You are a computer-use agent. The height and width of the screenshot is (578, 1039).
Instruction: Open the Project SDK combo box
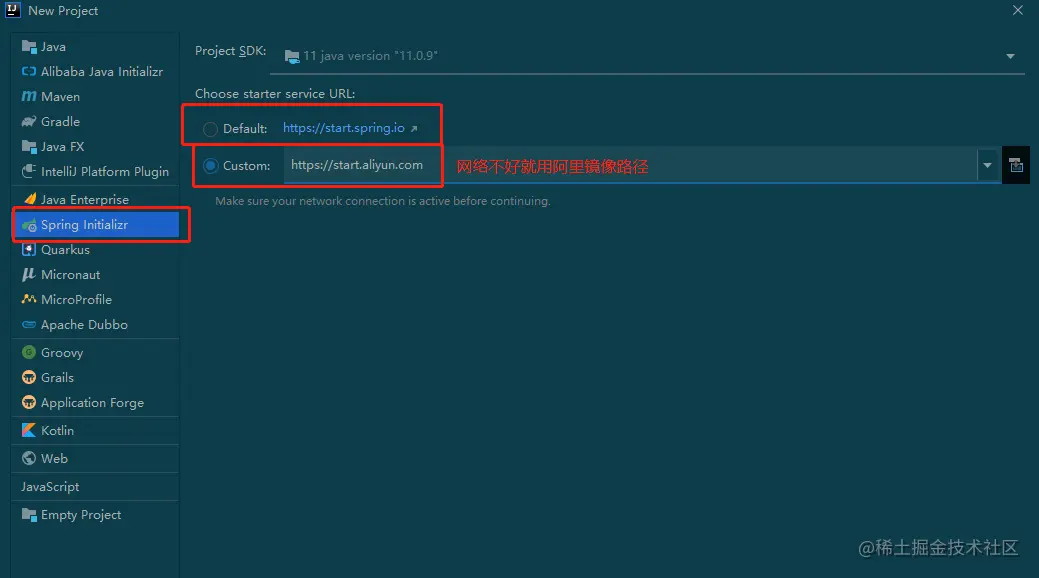tap(647, 56)
